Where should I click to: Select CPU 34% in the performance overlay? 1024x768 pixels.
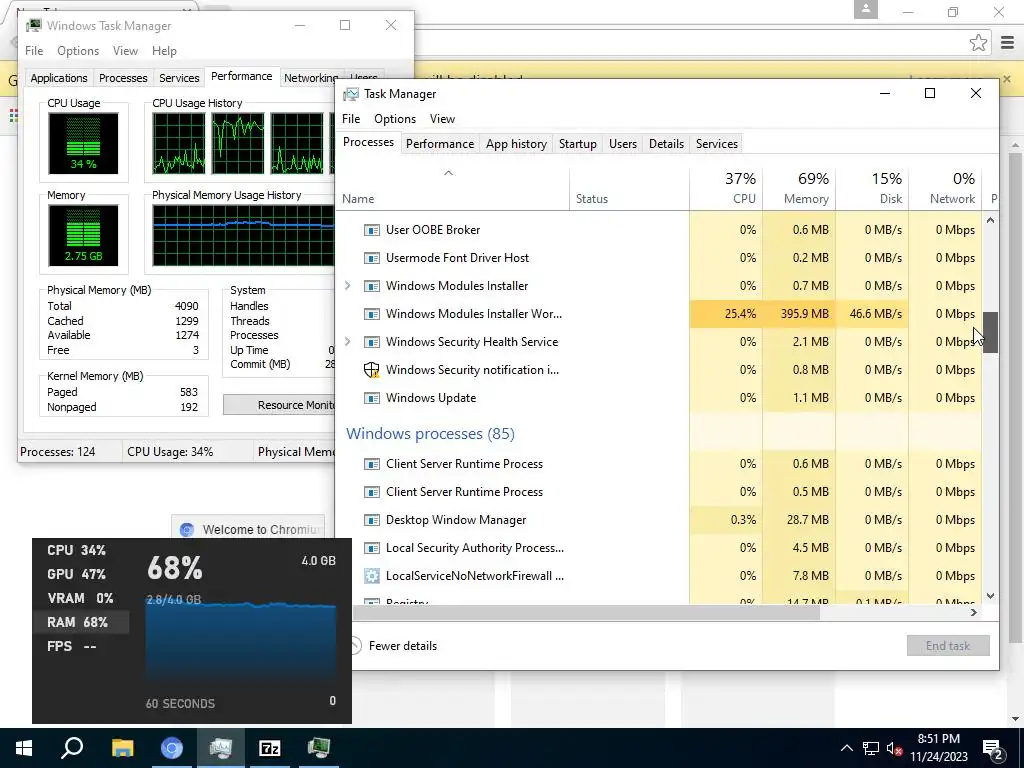(x=76, y=551)
